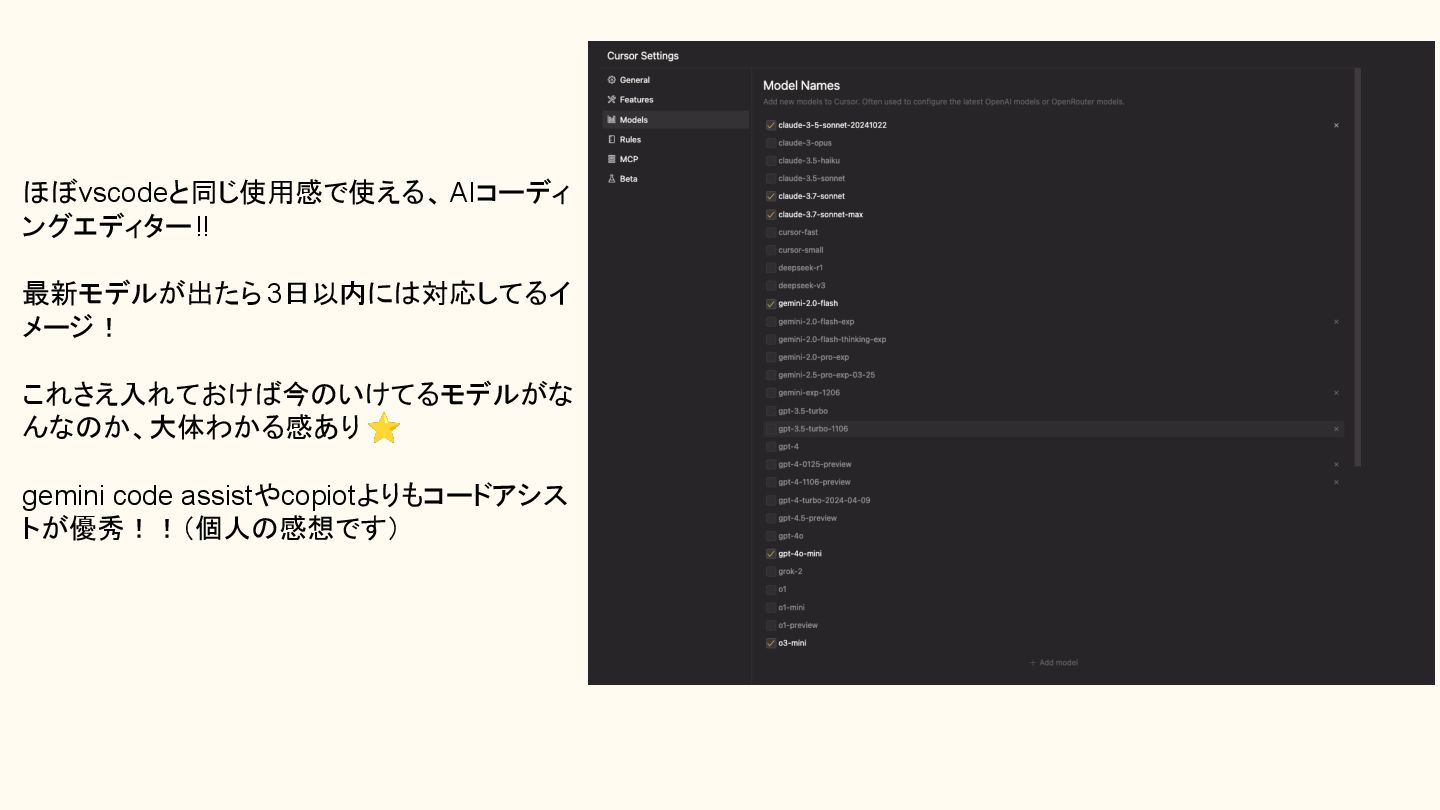Viewport: 1440px width, 810px height.
Task: Tick the gemini-exp-1206 checkbox
Action: (771, 393)
